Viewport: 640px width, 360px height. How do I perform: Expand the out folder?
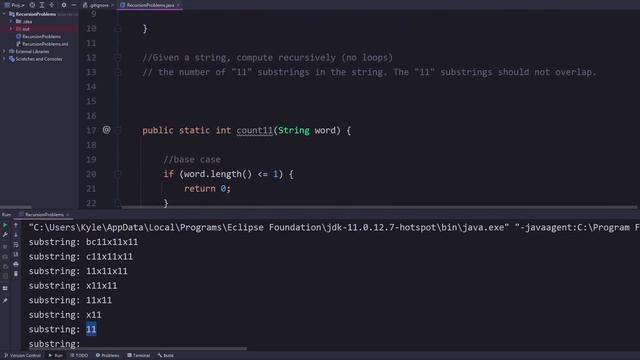pos(11,29)
